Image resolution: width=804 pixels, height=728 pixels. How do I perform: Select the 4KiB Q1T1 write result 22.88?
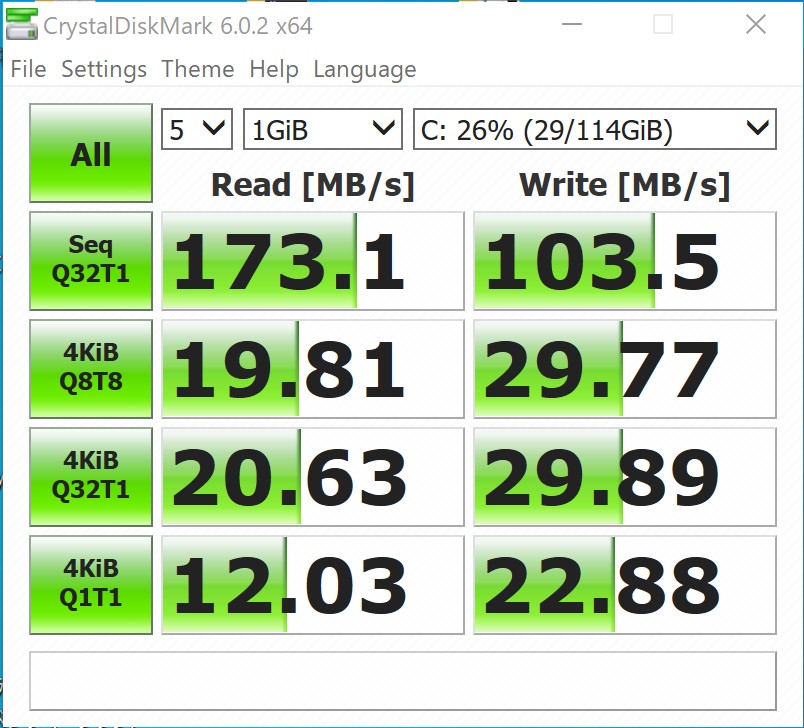pyautogui.click(x=625, y=585)
